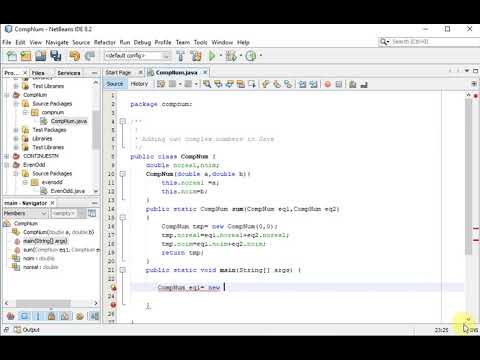Collapse code fold at line 10

123,174
